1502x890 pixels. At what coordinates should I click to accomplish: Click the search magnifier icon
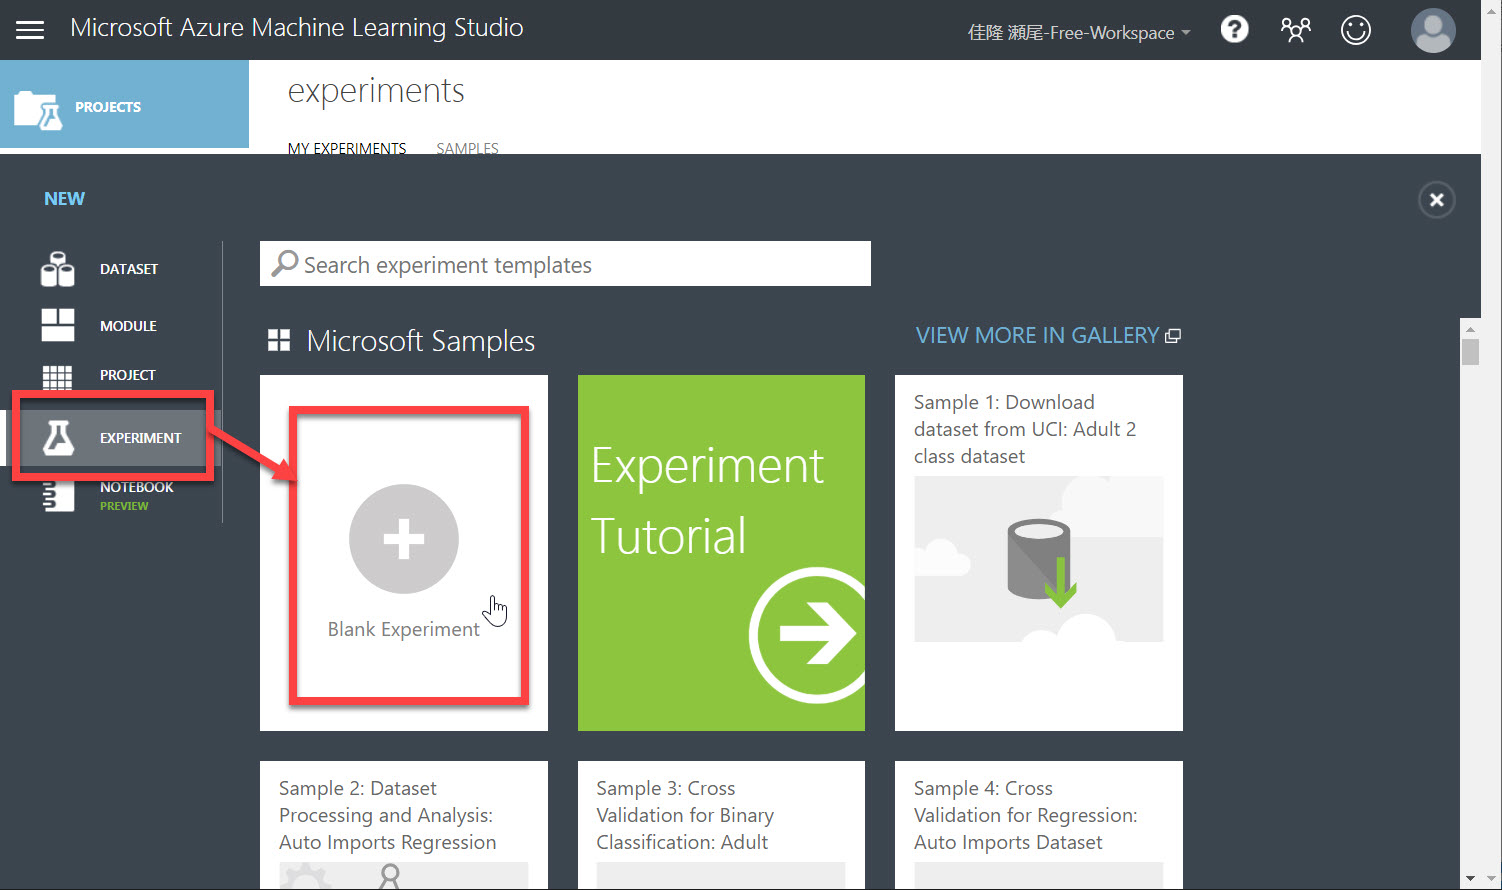coord(285,263)
